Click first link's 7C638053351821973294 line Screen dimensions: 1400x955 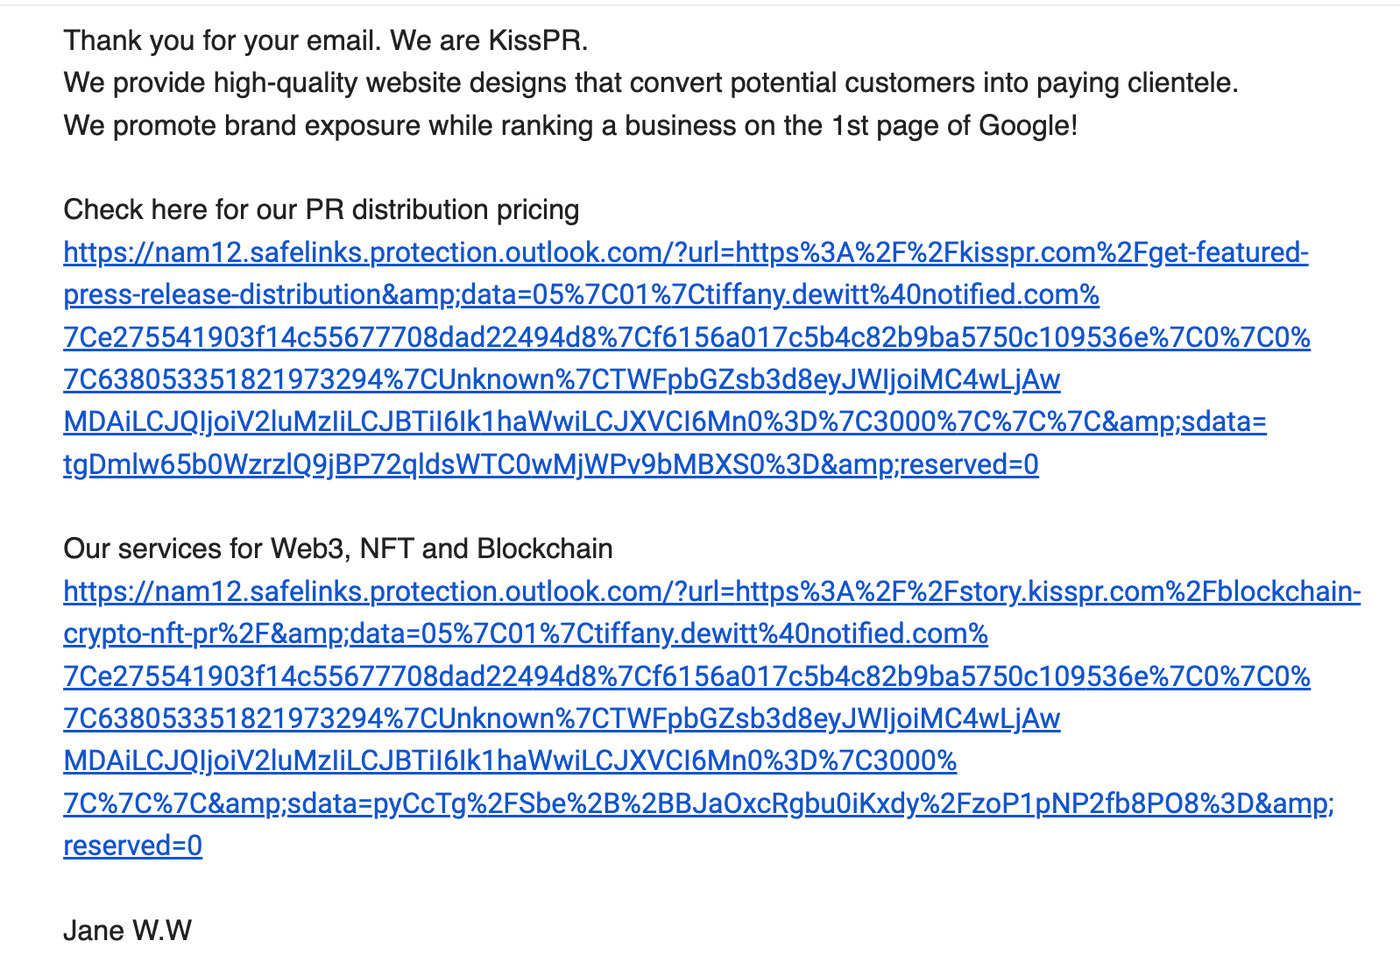tap(562, 379)
